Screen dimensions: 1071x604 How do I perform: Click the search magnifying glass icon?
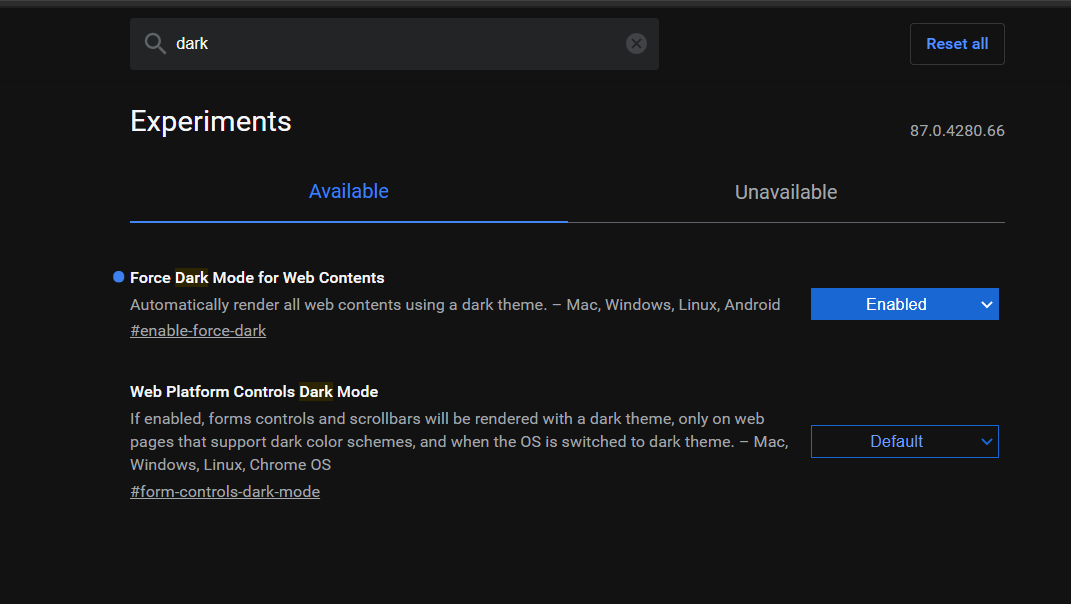[x=154, y=43]
